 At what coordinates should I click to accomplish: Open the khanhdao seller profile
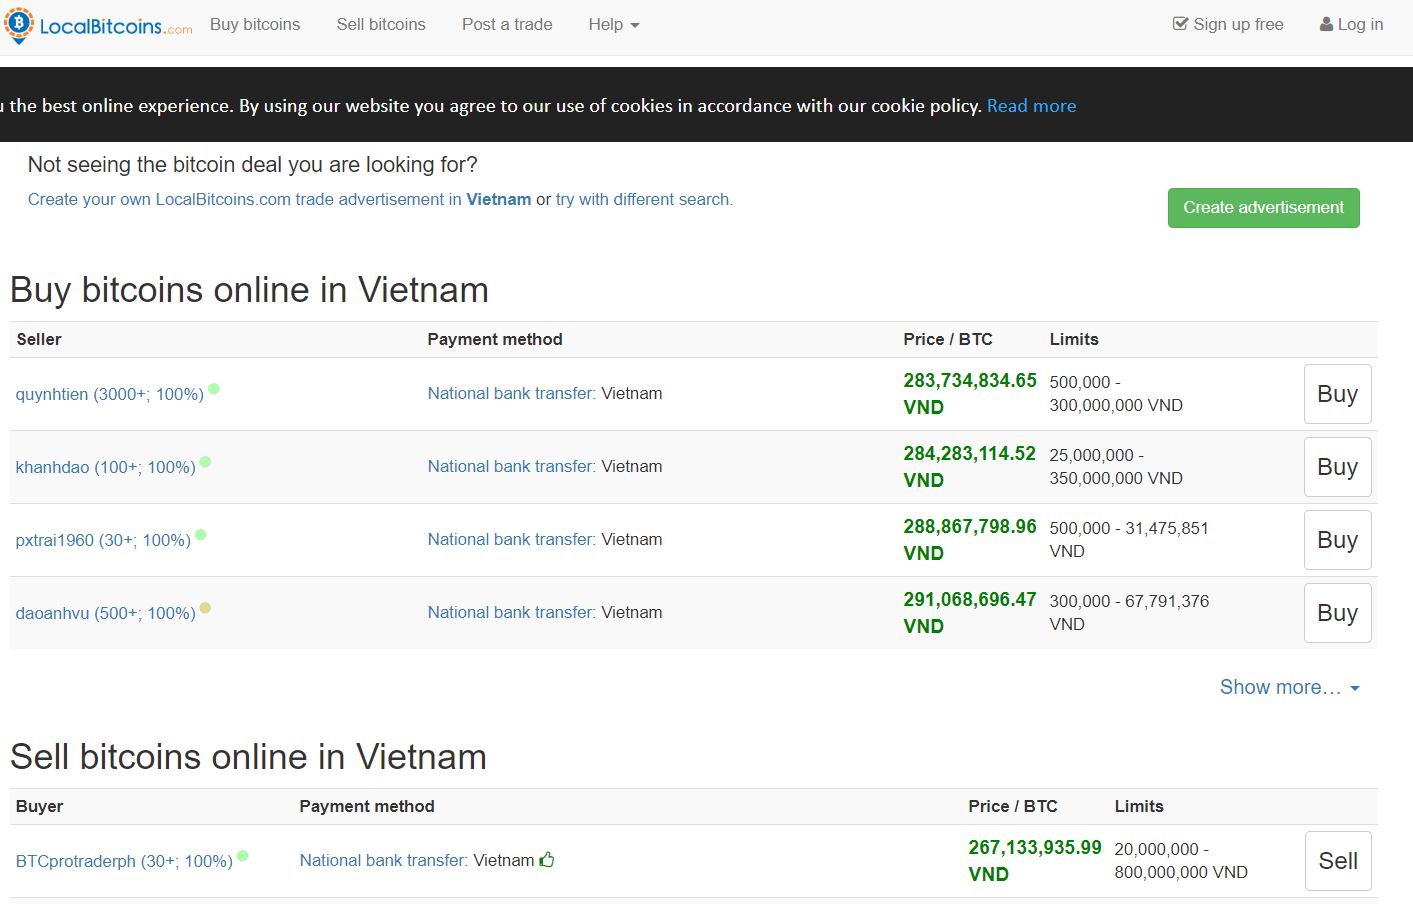pyautogui.click(x=105, y=467)
